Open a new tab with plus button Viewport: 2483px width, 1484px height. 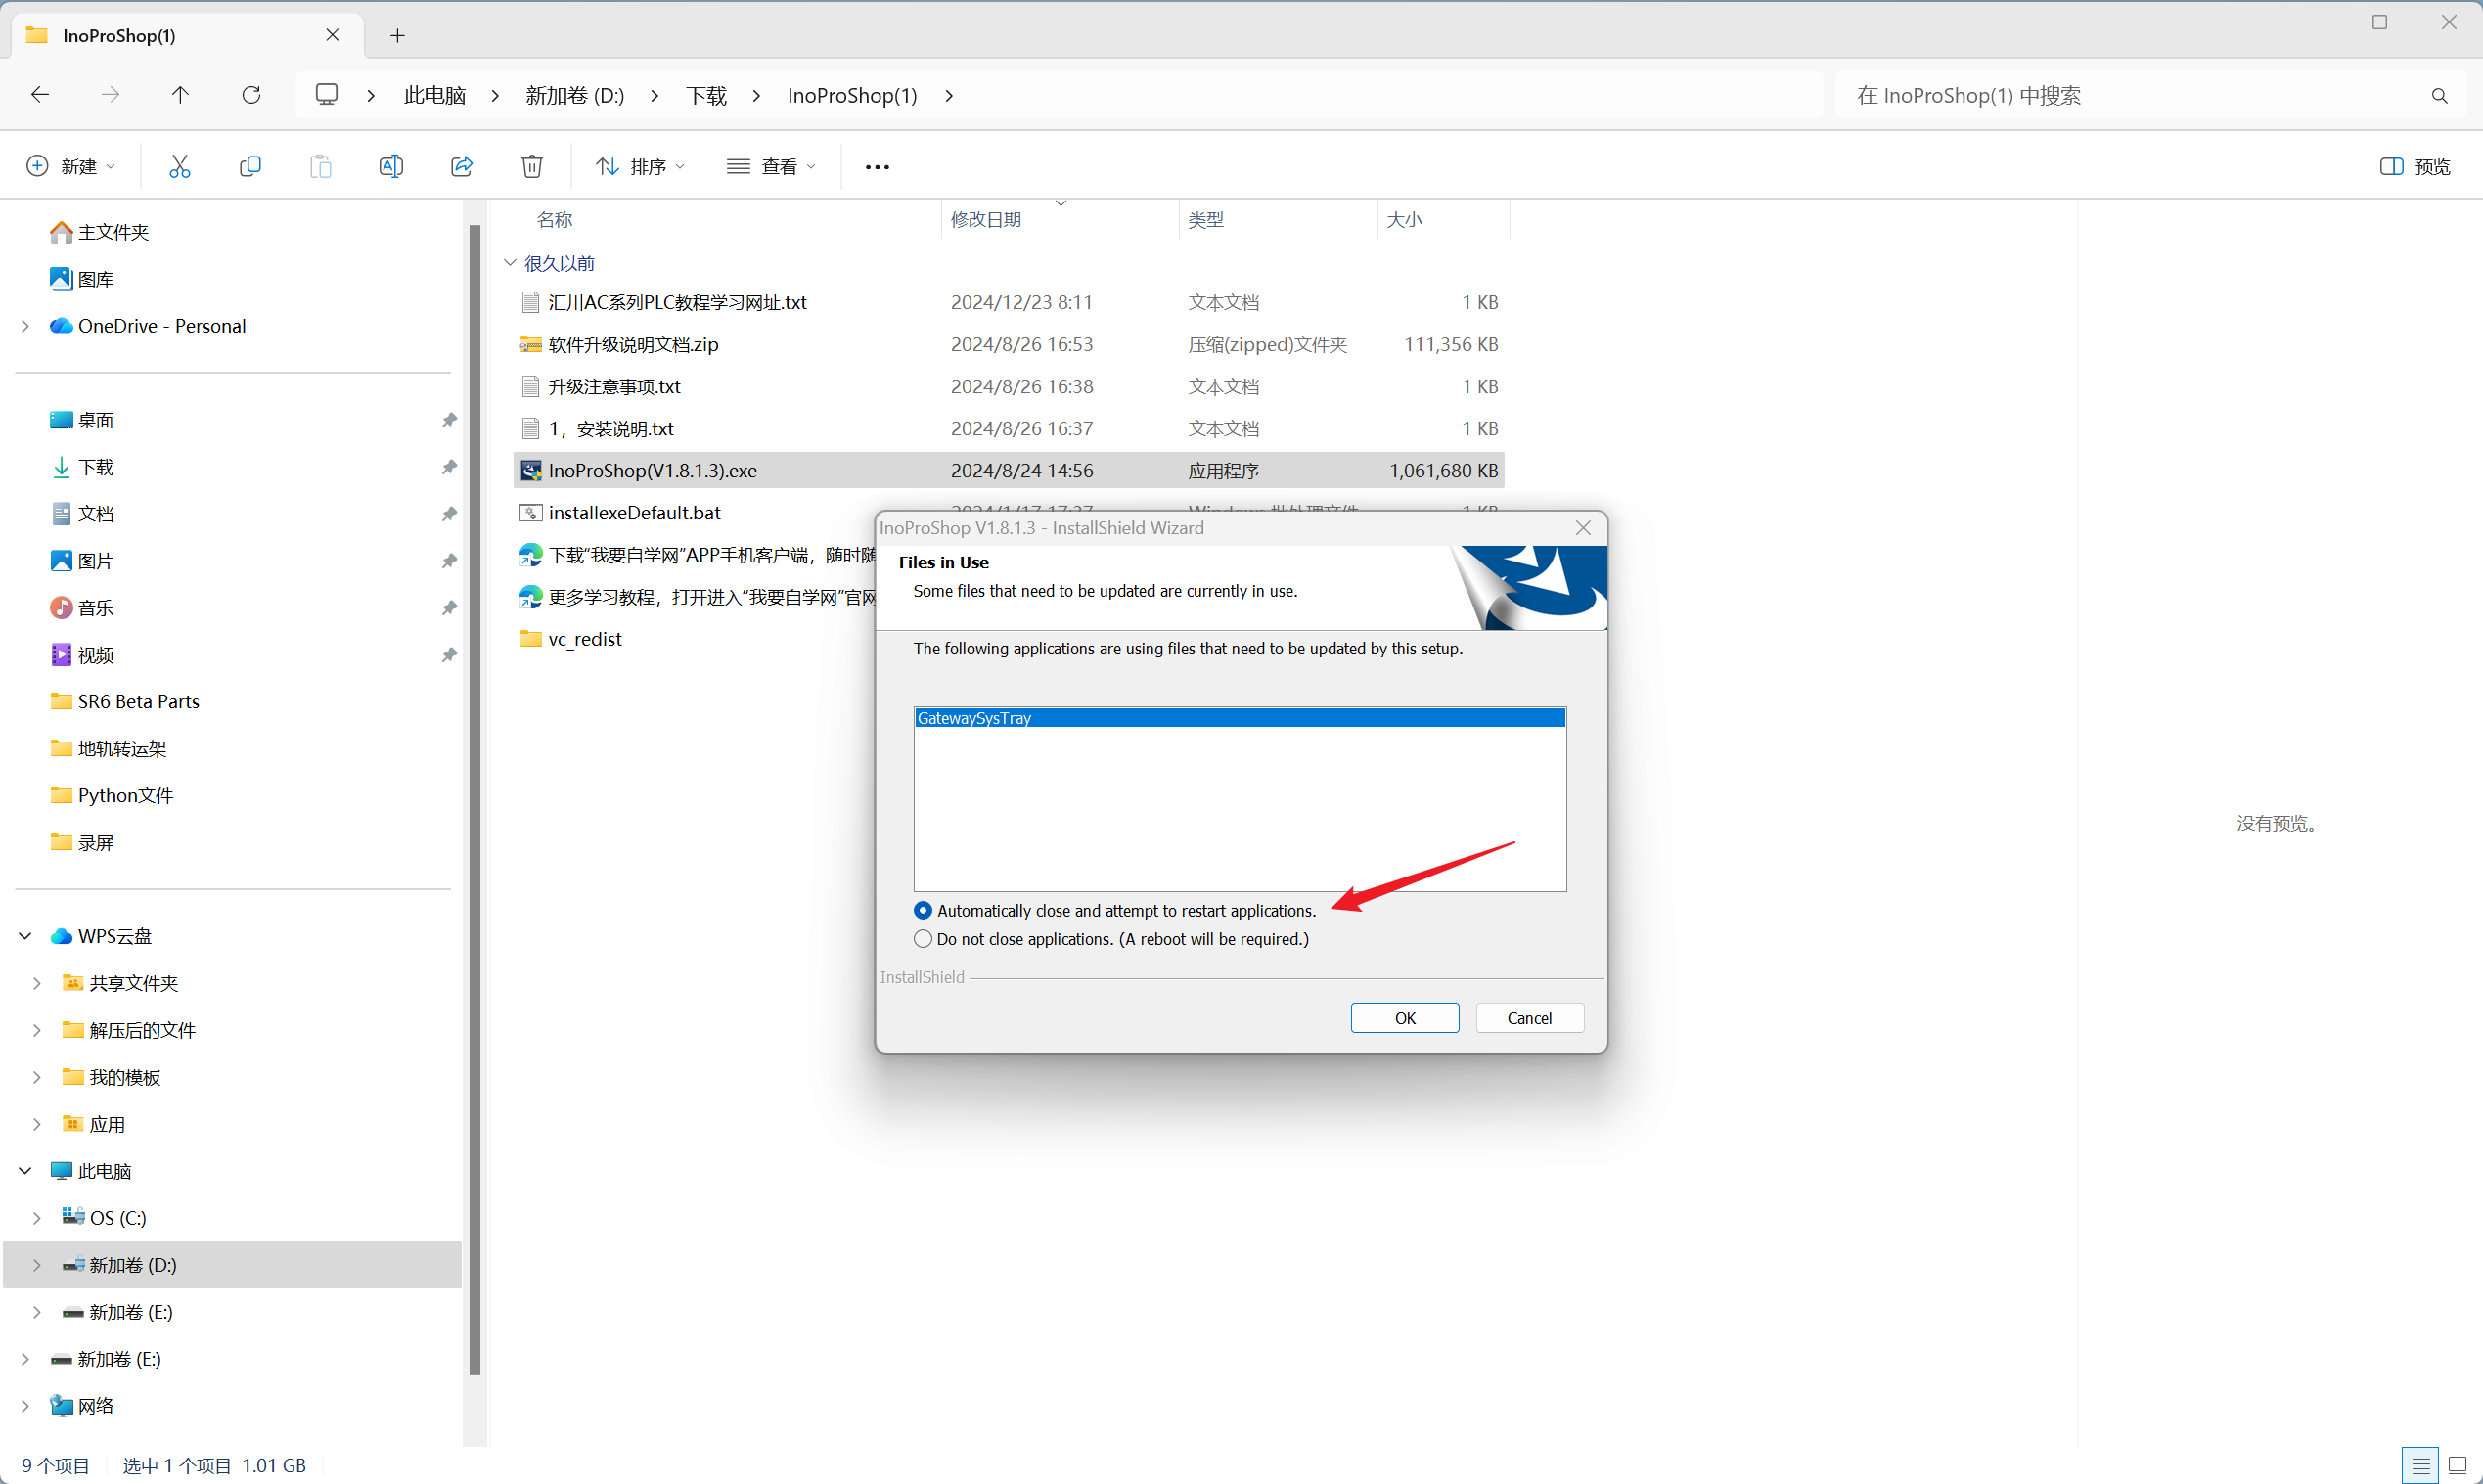(397, 36)
